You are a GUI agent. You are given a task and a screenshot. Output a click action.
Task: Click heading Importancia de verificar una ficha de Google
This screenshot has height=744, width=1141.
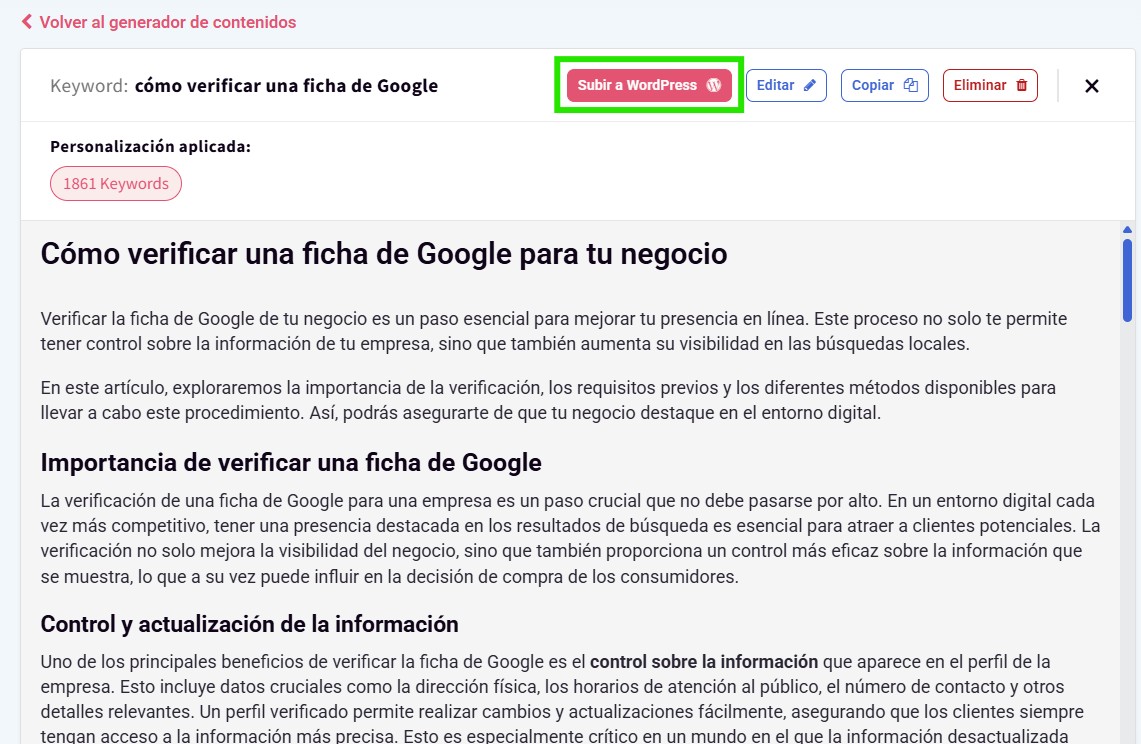coord(291,462)
